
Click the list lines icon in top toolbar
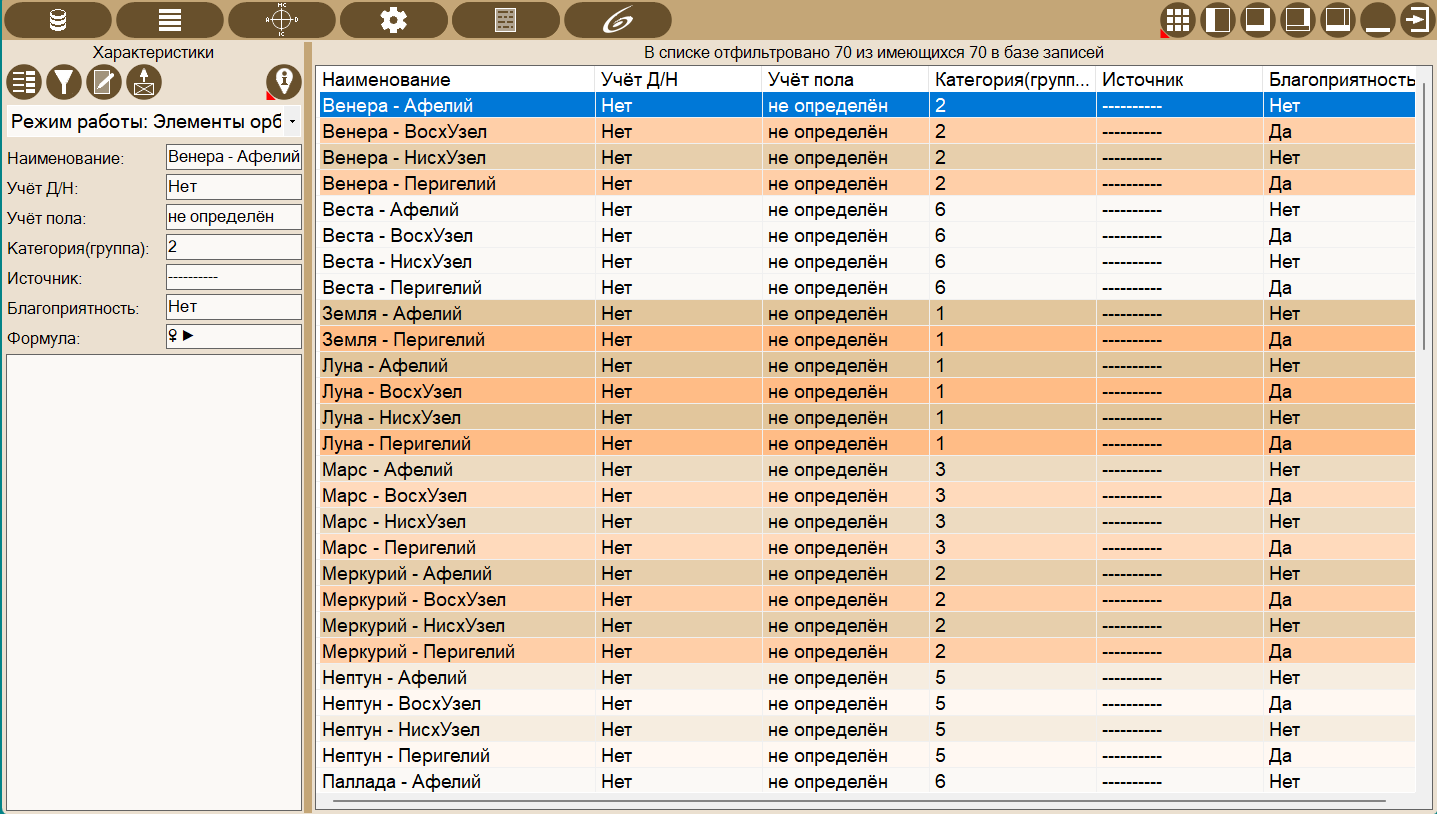click(169, 20)
